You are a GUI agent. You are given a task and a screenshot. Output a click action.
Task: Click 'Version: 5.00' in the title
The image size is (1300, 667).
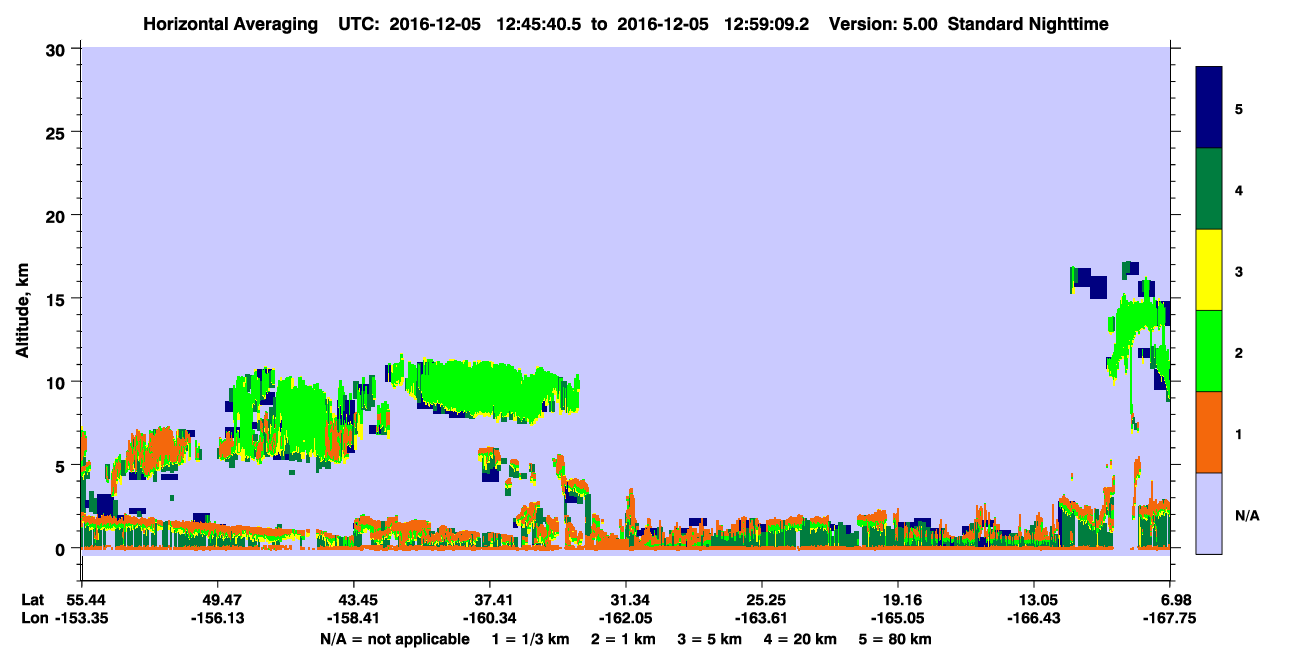click(x=883, y=23)
